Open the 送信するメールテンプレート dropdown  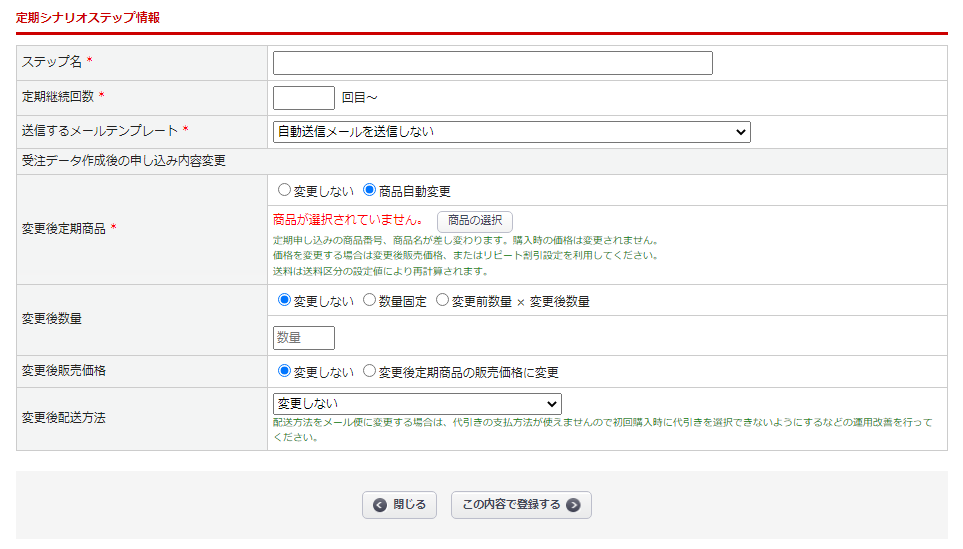(x=512, y=132)
